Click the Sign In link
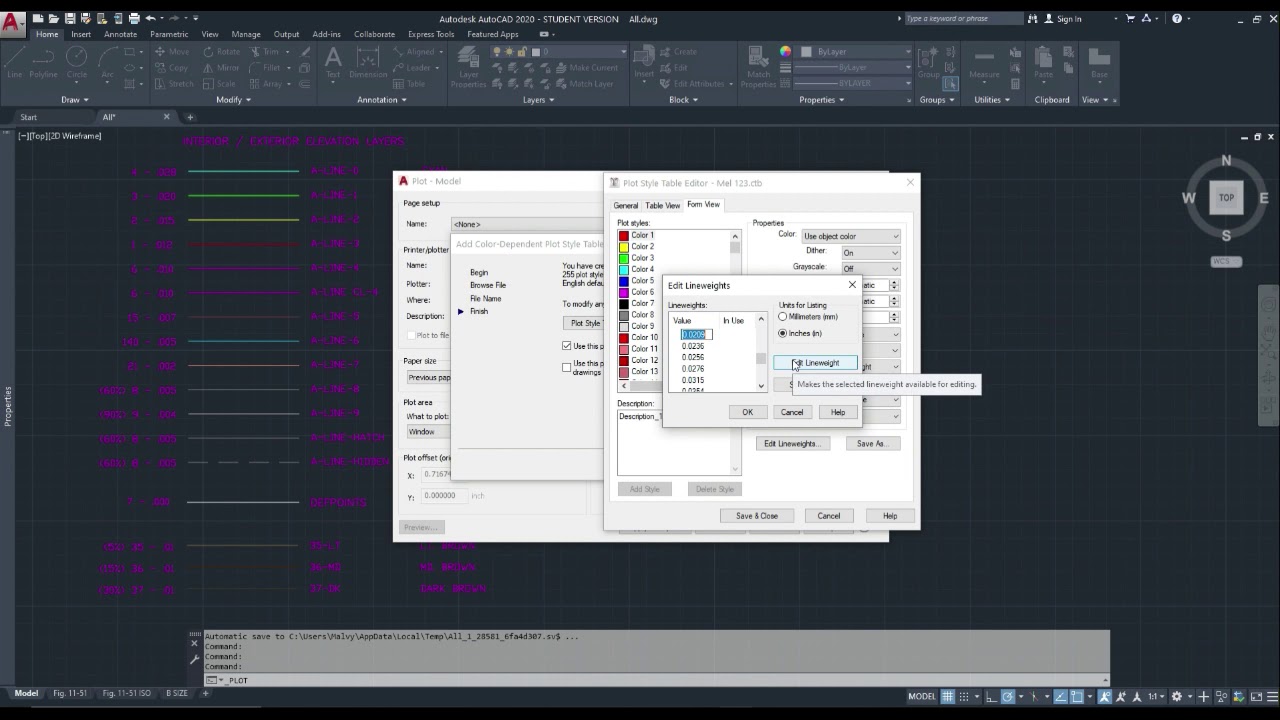The width and height of the screenshot is (1280, 720). [x=1069, y=18]
